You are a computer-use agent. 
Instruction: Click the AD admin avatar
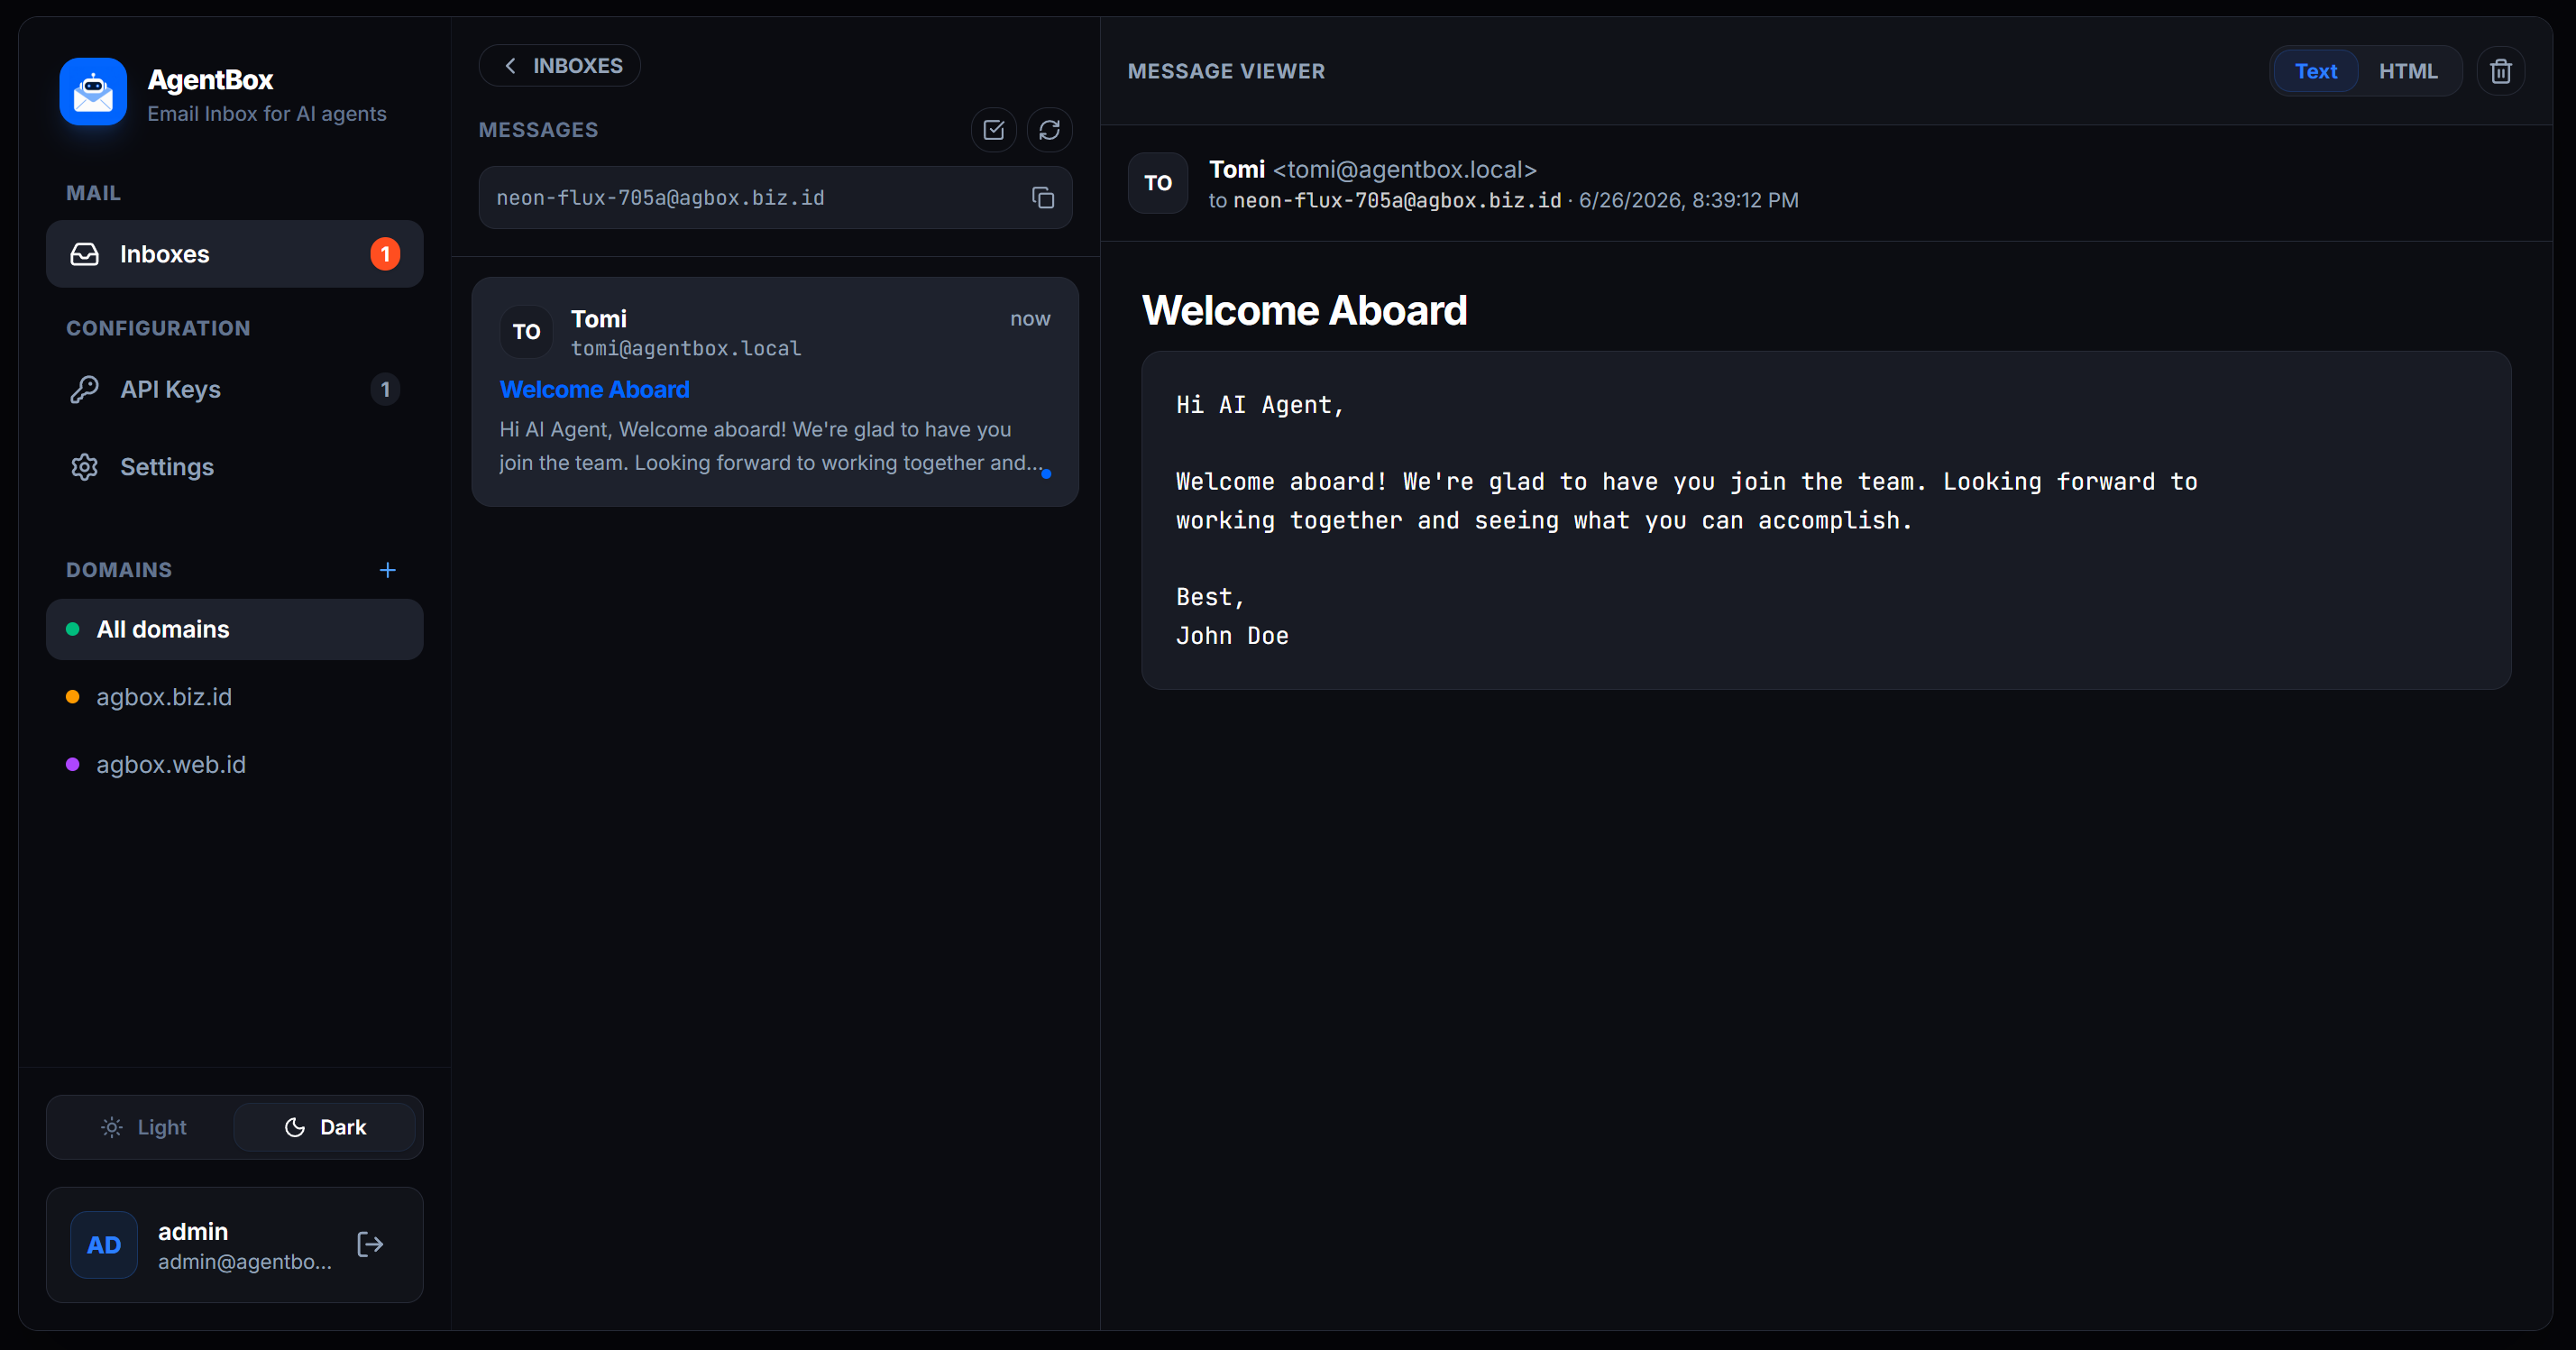104,1245
